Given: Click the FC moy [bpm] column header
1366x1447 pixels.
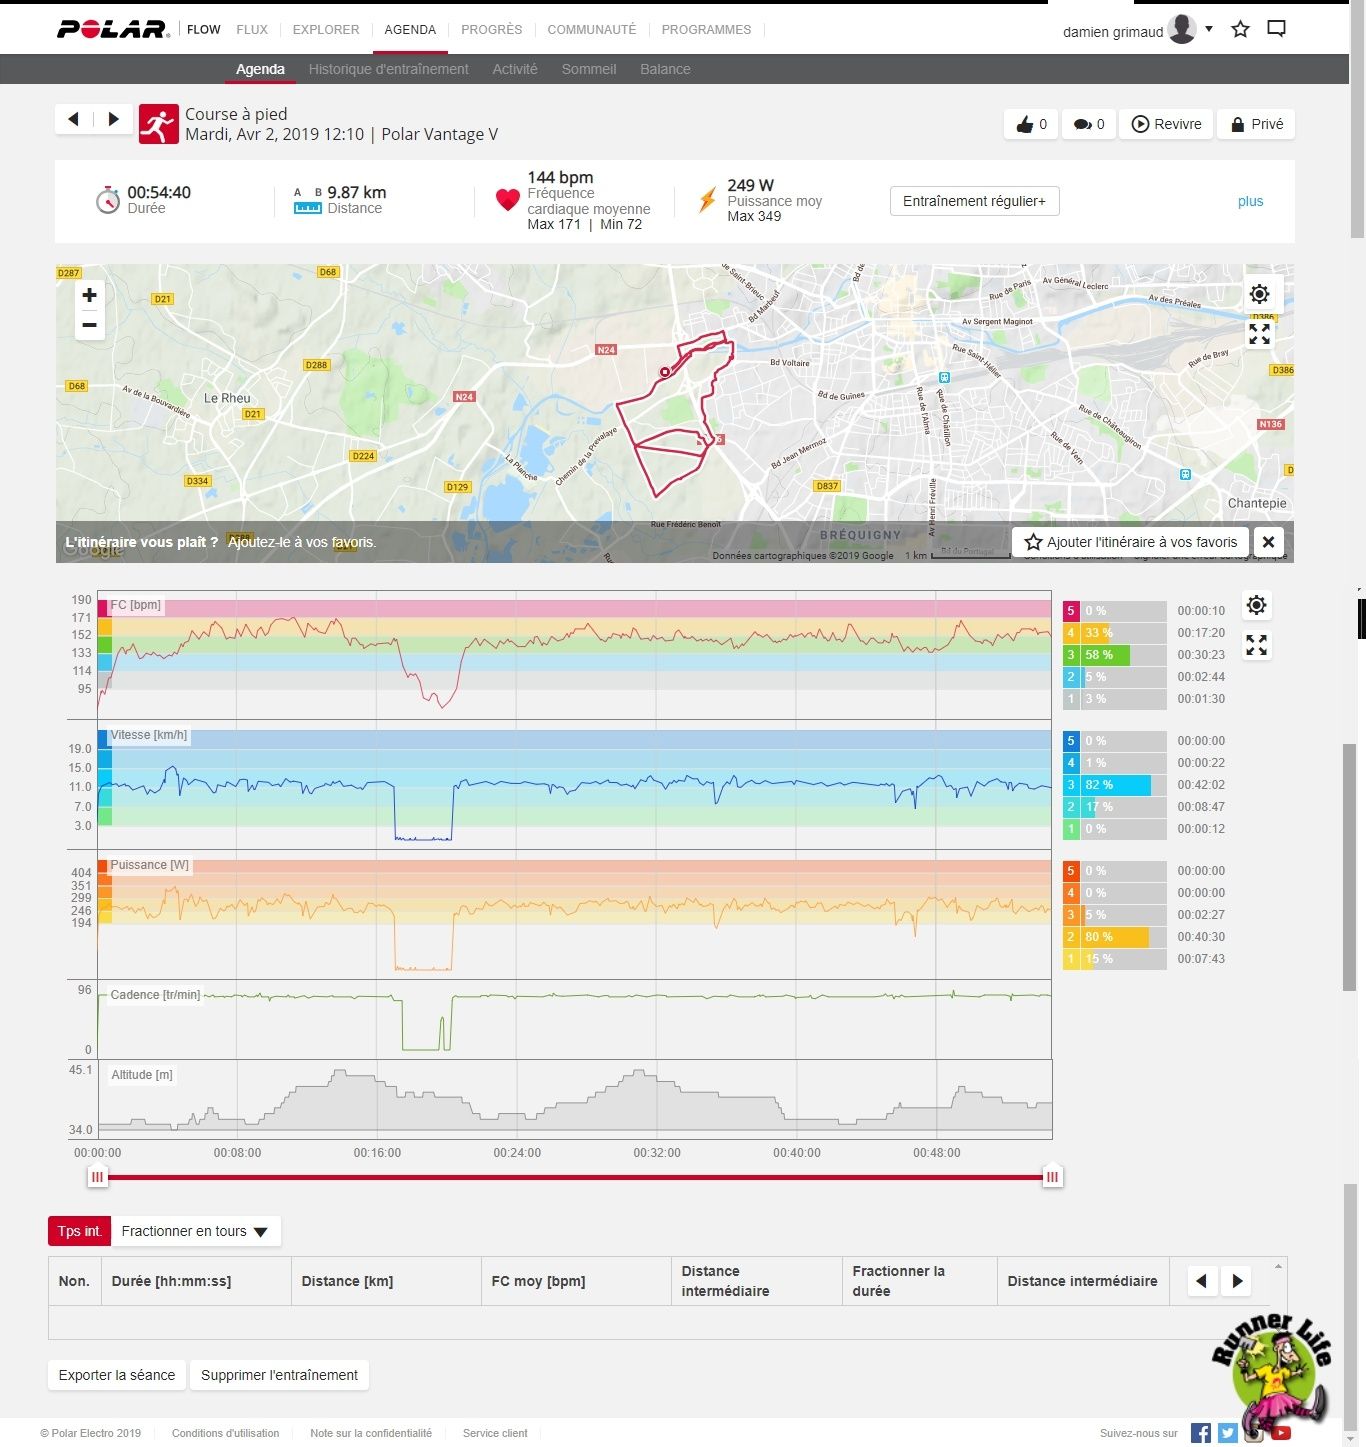Looking at the screenshot, I should pos(576,1281).
